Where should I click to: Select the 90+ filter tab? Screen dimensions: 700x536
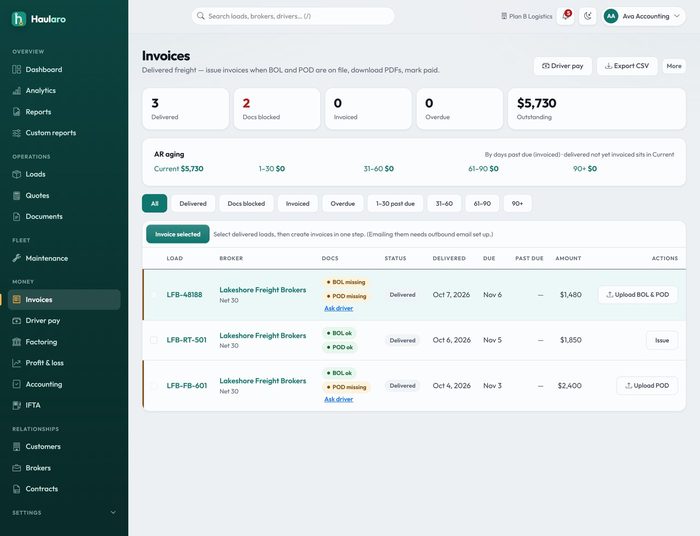[517, 204]
